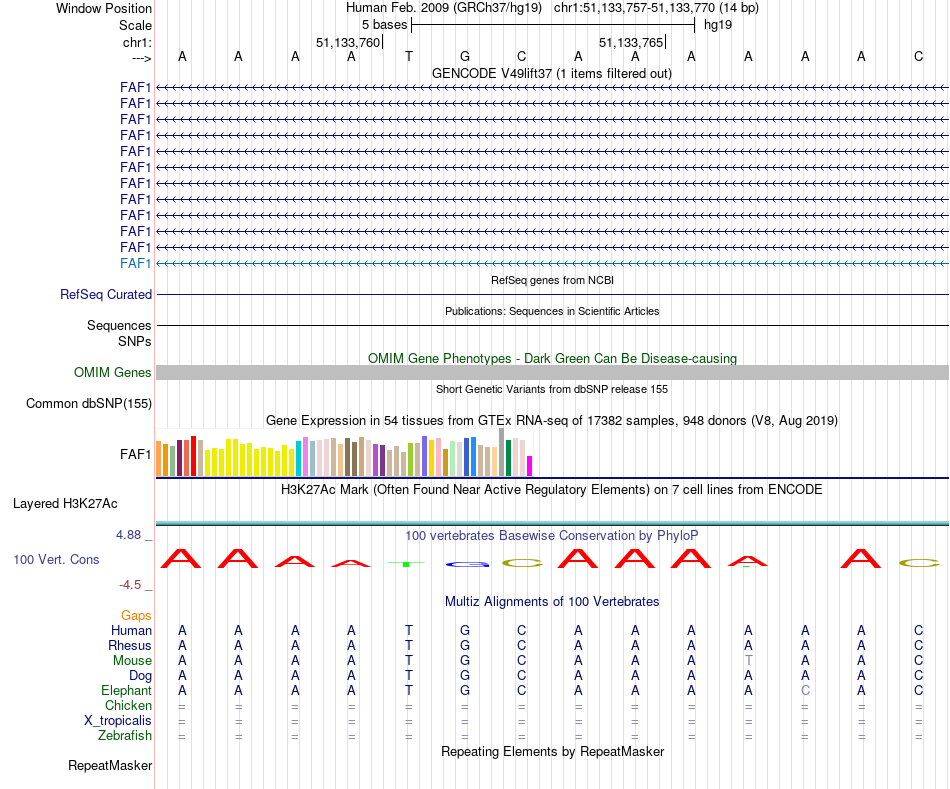The height and width of the screenshot is (789, 950).
Task: Open Publications: Sequences in Scientific Articles title
Action: click(552, 311)
